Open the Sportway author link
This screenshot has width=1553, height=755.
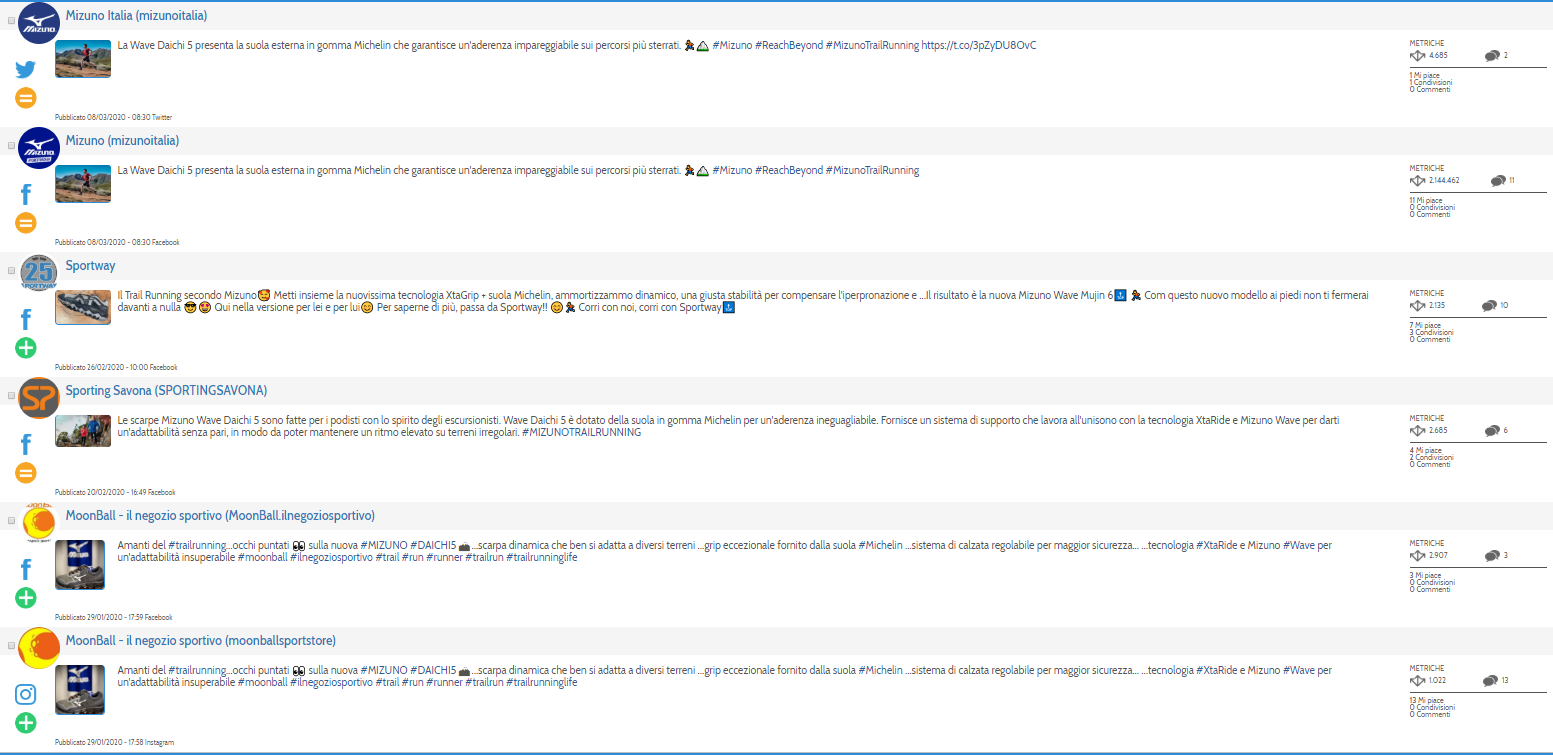pos(90,266)
